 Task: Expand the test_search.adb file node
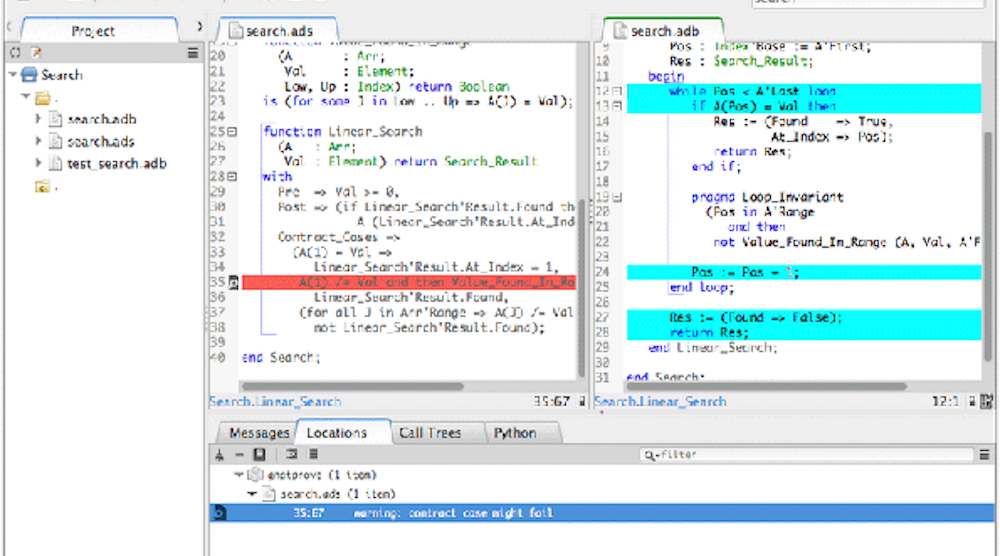click(x=39, y=163)
